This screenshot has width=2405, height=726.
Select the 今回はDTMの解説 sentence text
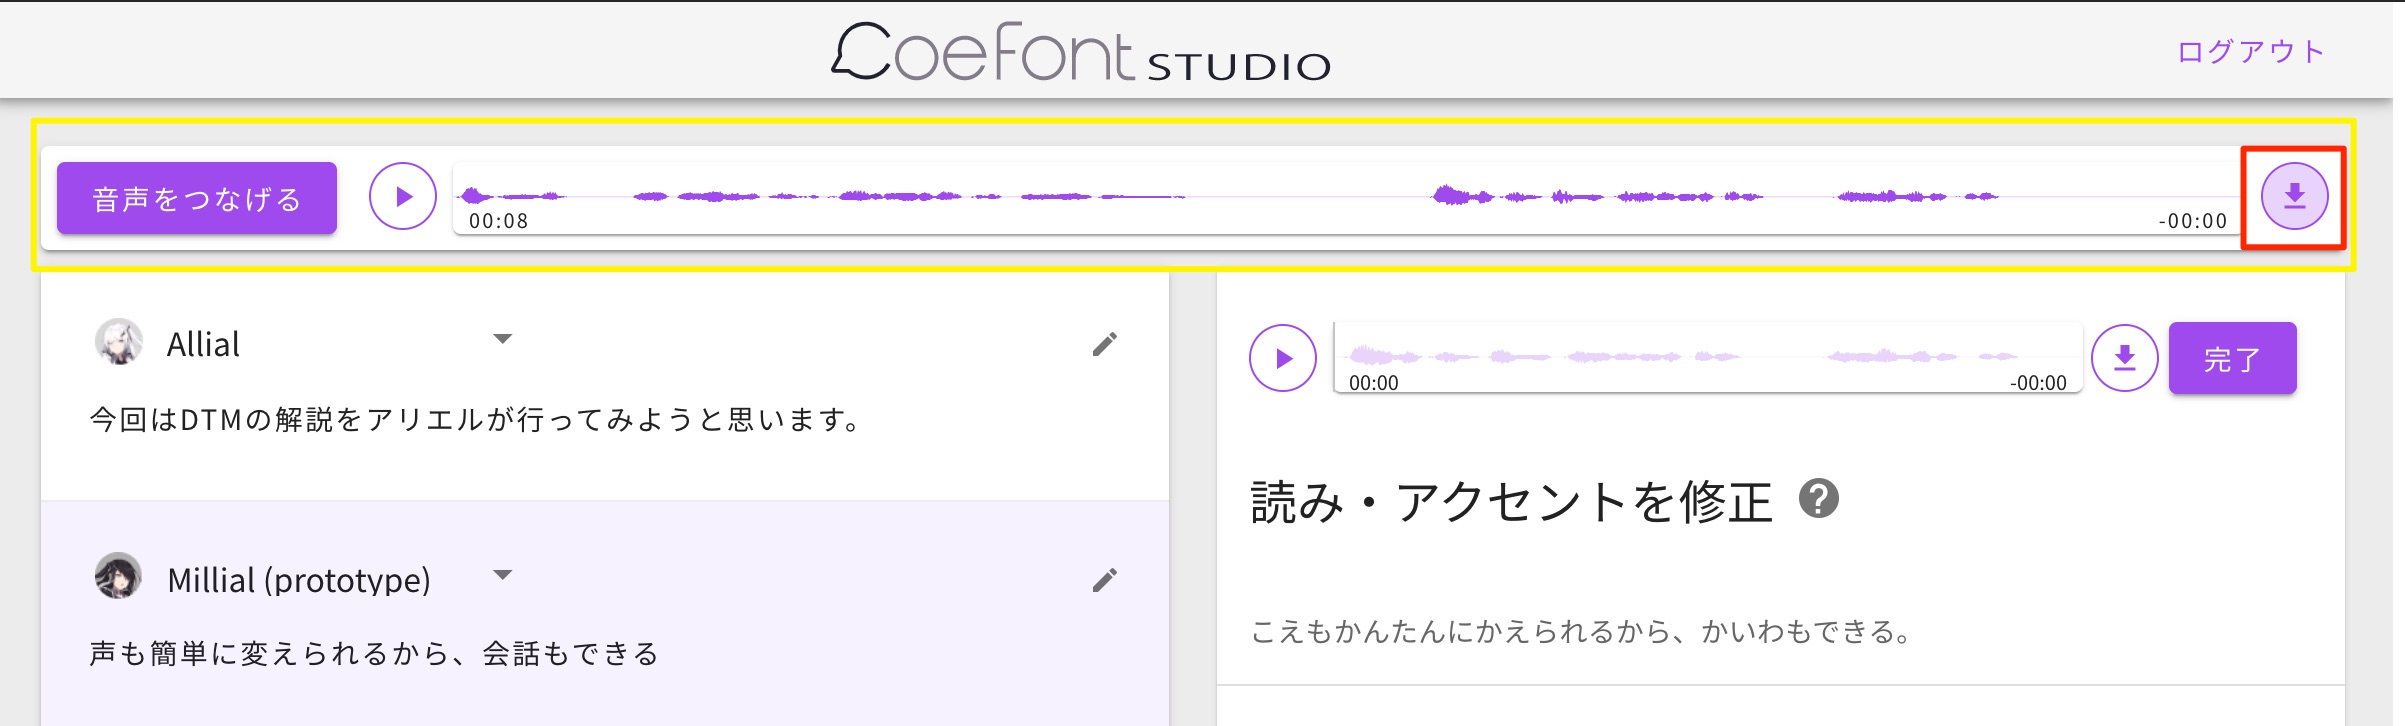[476, 419]
